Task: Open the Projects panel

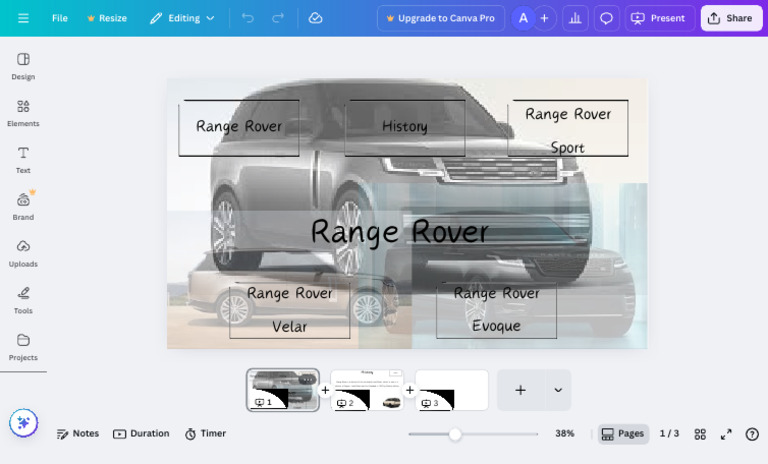Action: pyautogui.click(x=23, y=347)
